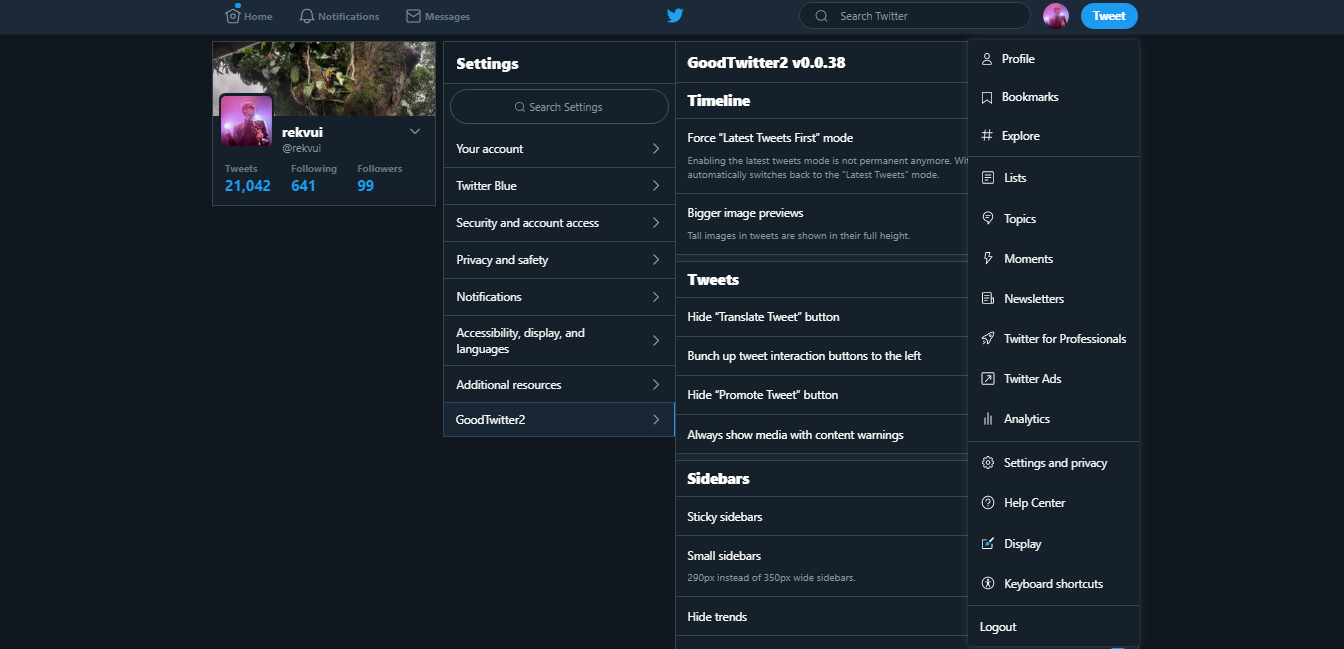This screenshot has height=649, width=1344.
Task: Expand the GoodTwitter2 chevron
Action: point(656,420)
